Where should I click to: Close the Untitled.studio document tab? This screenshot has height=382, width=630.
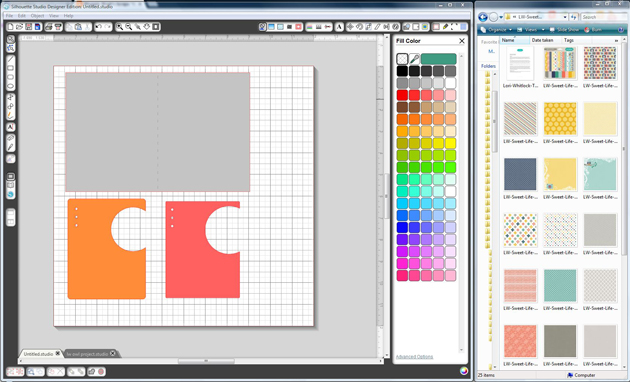point(58,353)
